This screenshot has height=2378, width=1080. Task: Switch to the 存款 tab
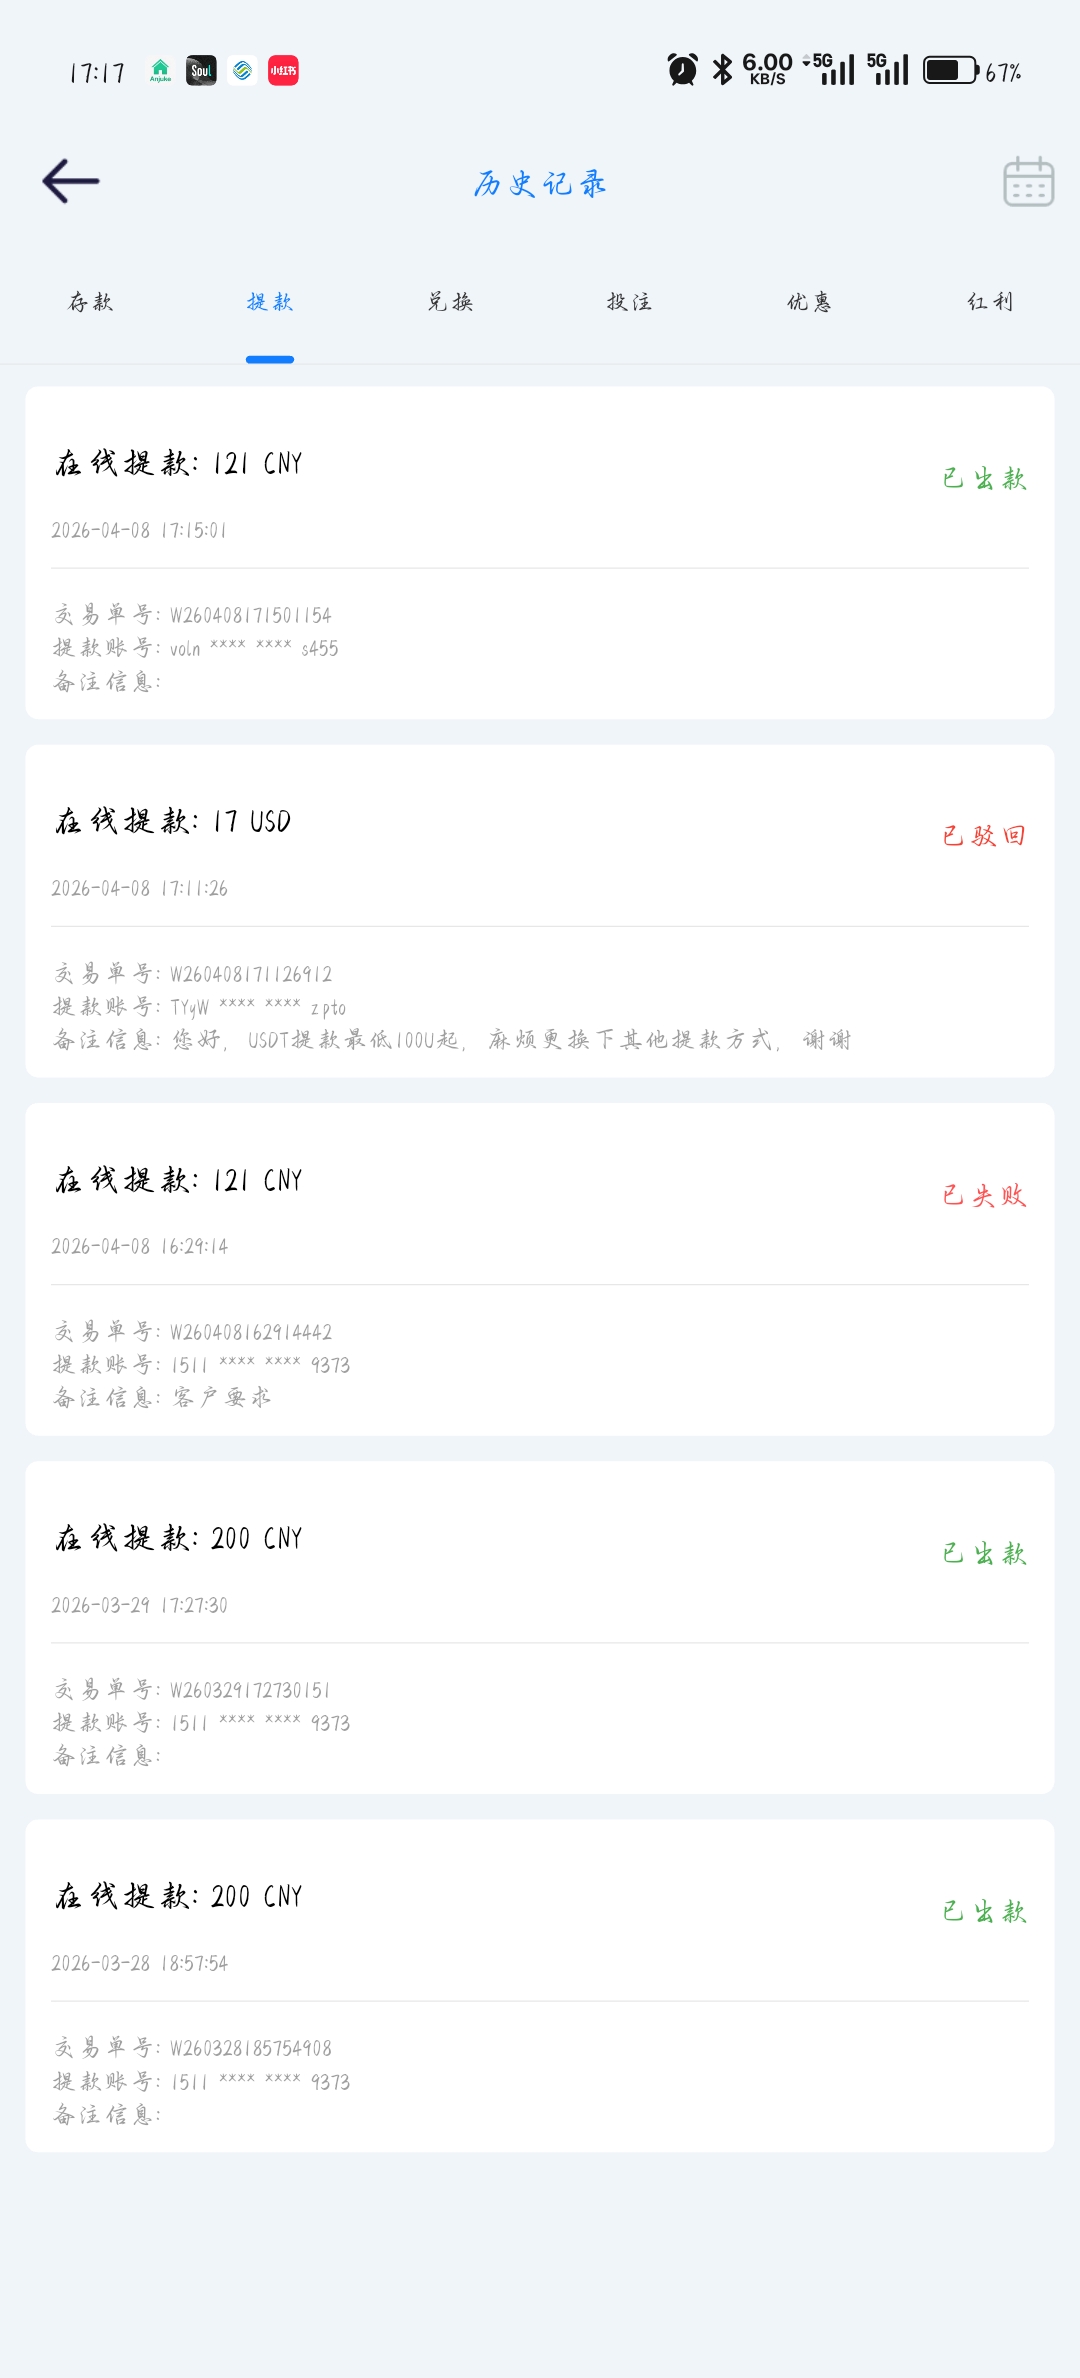click(90, 302)
